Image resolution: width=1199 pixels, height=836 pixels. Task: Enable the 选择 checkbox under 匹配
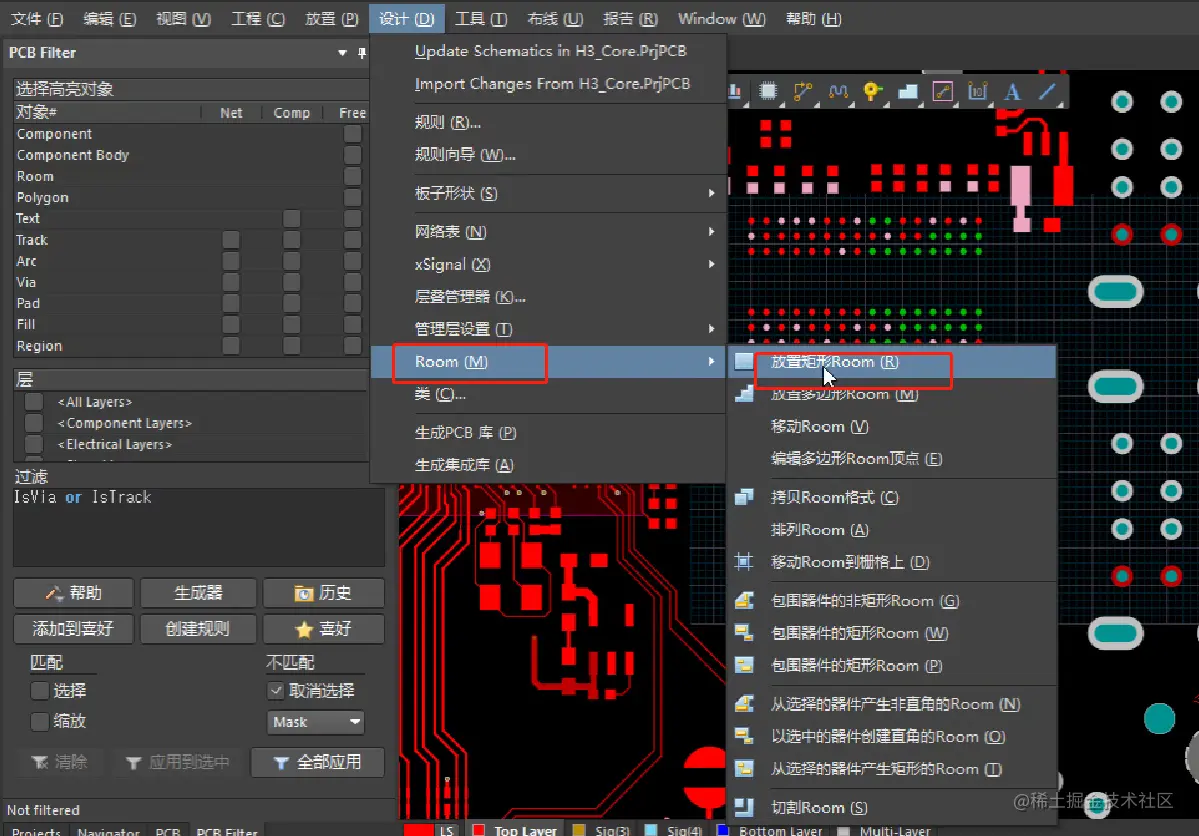[37, 690]
